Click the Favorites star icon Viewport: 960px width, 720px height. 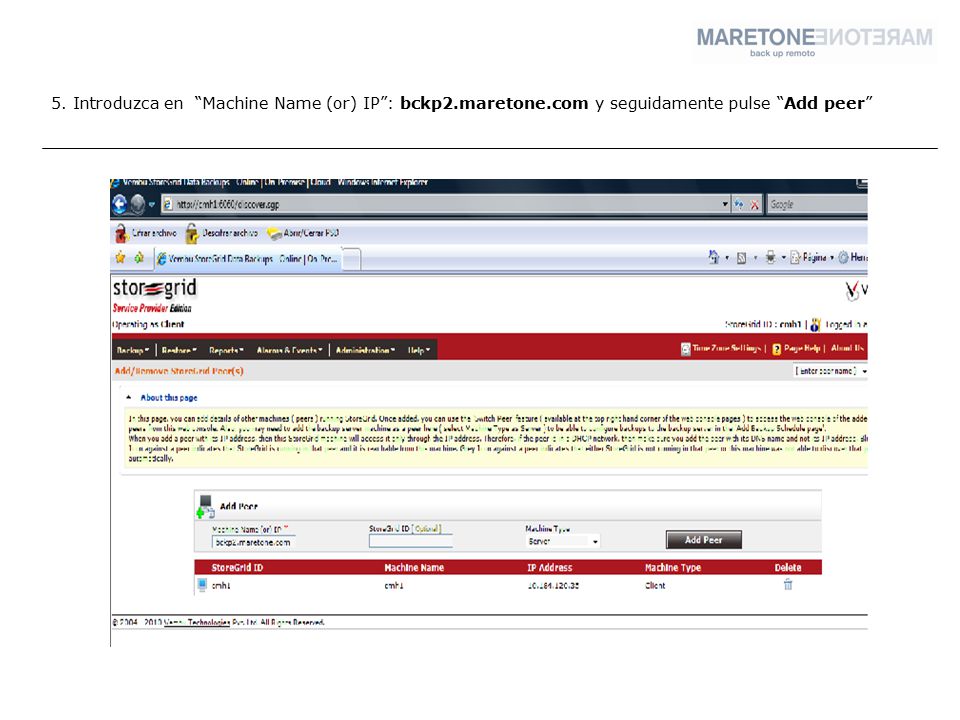[x=120, y=258]
